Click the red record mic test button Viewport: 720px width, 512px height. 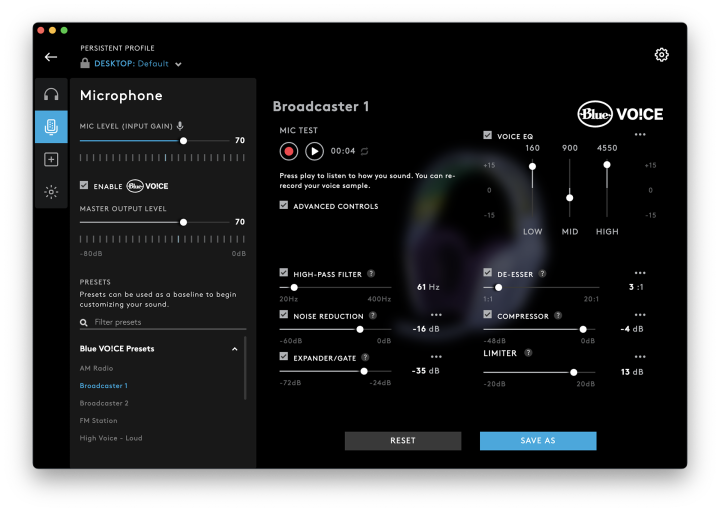(x=289, y=151)
